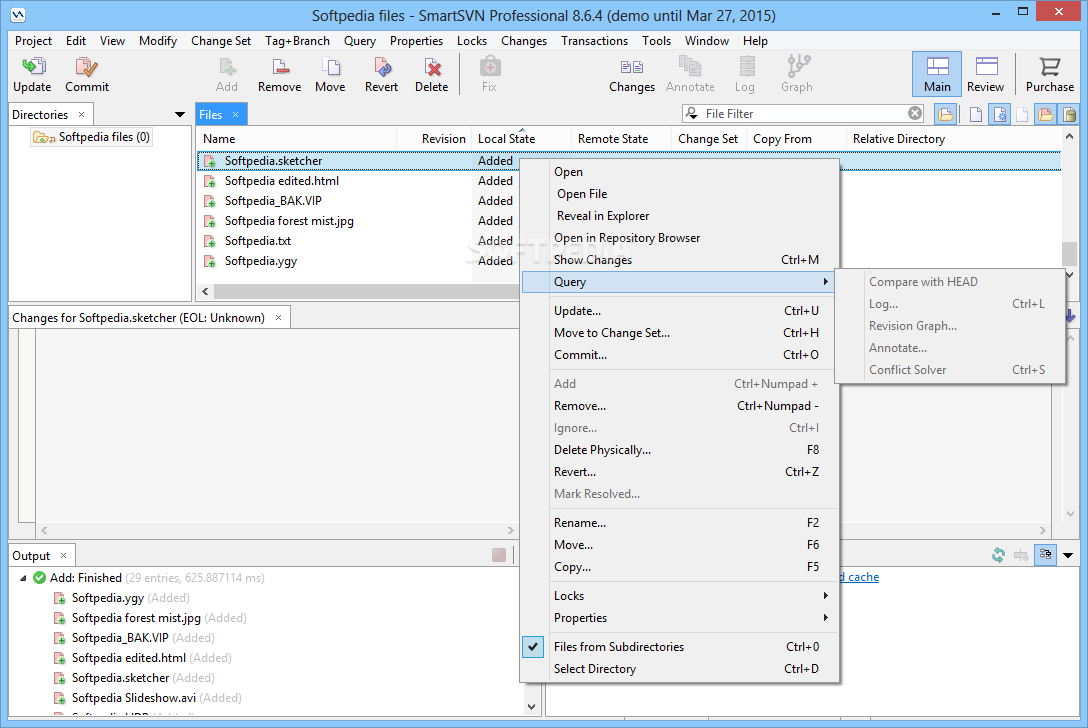Screen dimensions: 1088x728
Task: Toggle the open-folder view button next to File Filter
Action: click(945, 114)
